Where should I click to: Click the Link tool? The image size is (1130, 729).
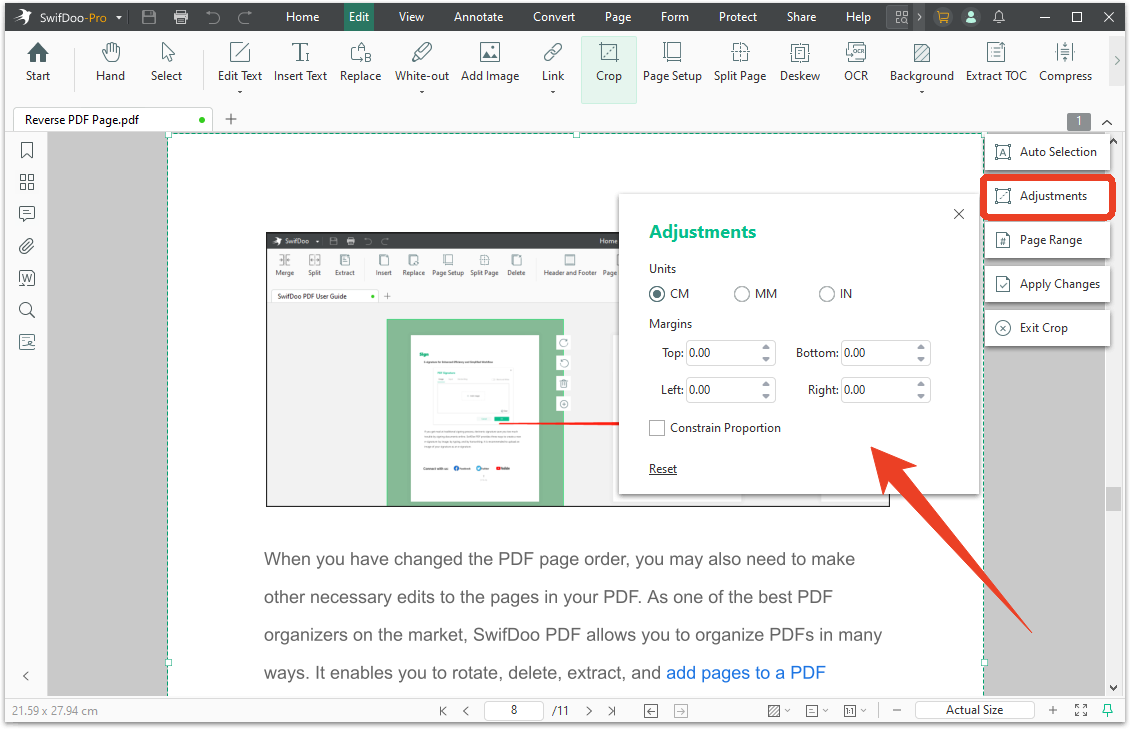tap(553, 62)
